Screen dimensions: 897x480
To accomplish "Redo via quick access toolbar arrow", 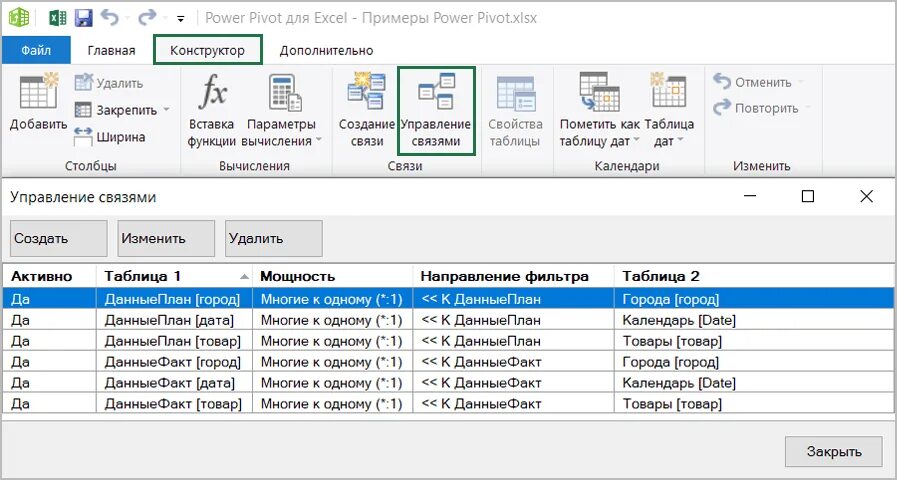I will tap(147, 18).
